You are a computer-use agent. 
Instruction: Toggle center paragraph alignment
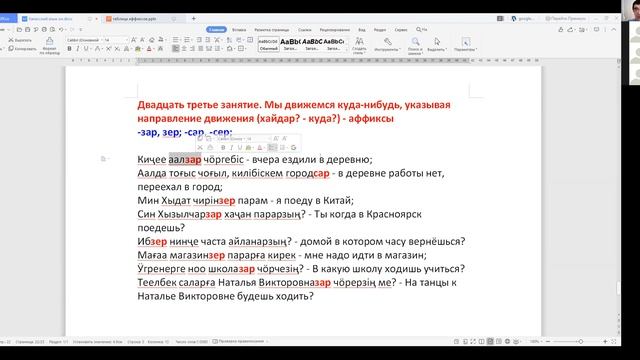184,49
